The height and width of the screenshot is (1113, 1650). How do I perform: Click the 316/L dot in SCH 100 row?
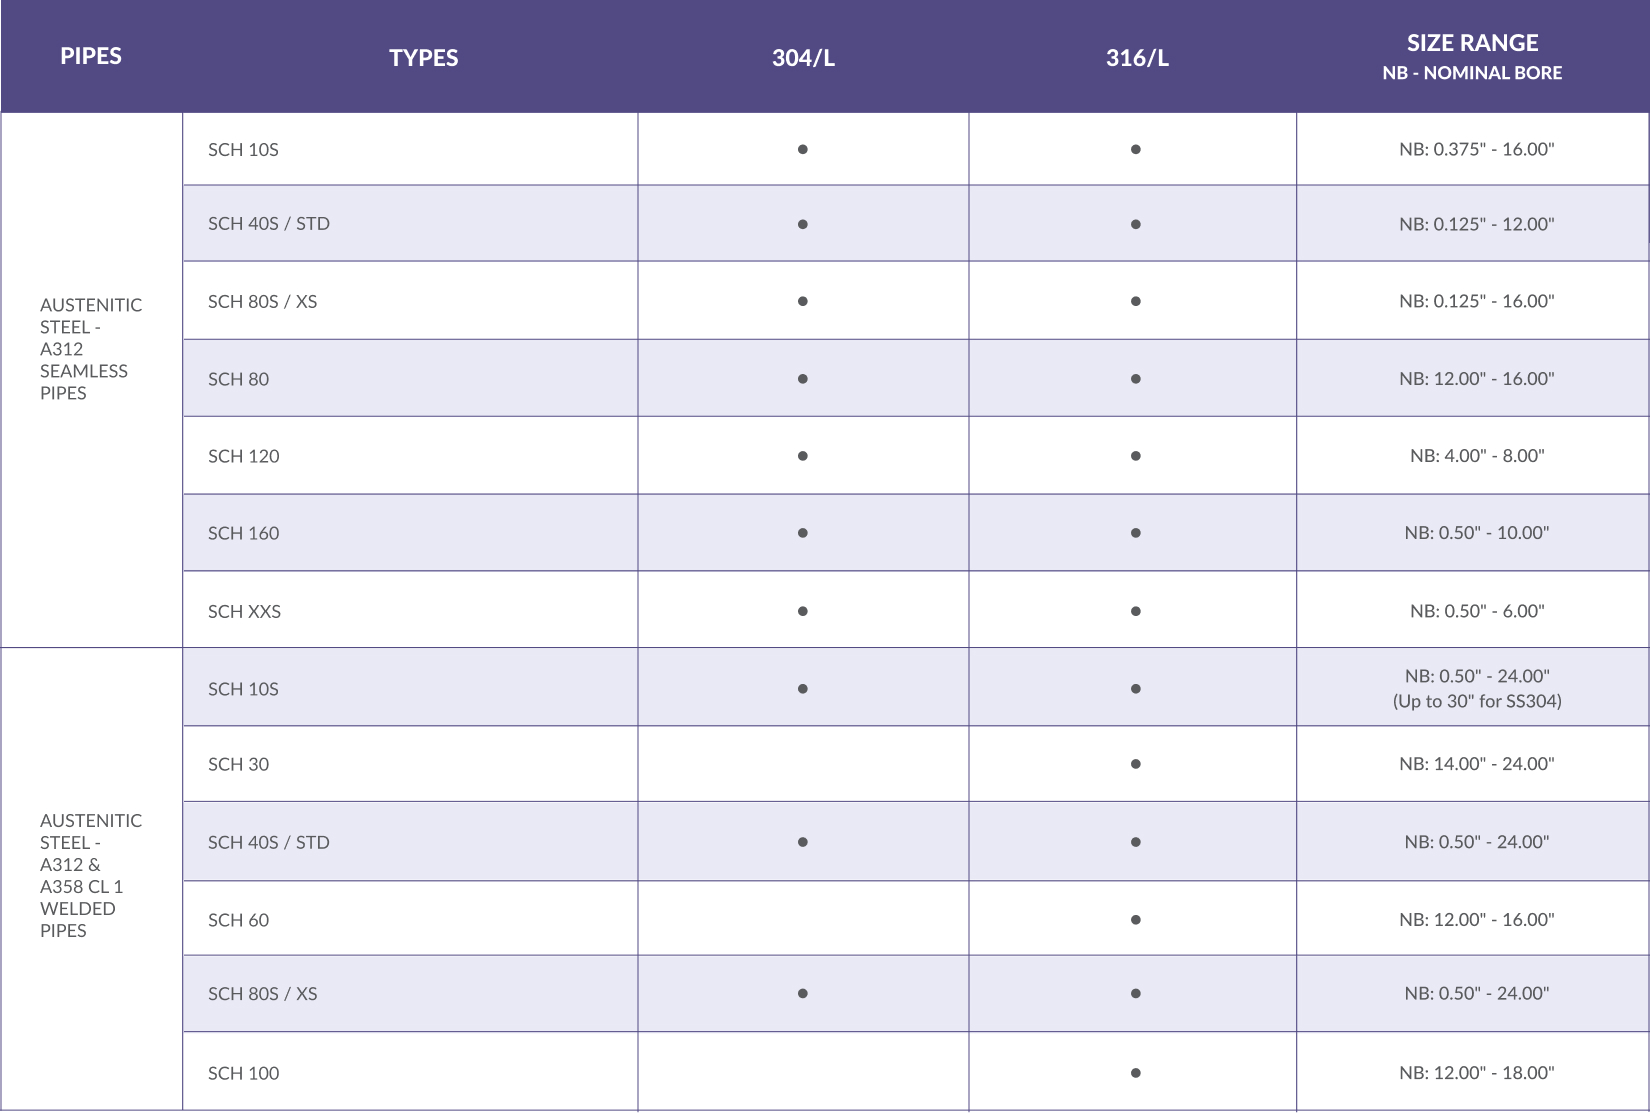(1136, 1073)
